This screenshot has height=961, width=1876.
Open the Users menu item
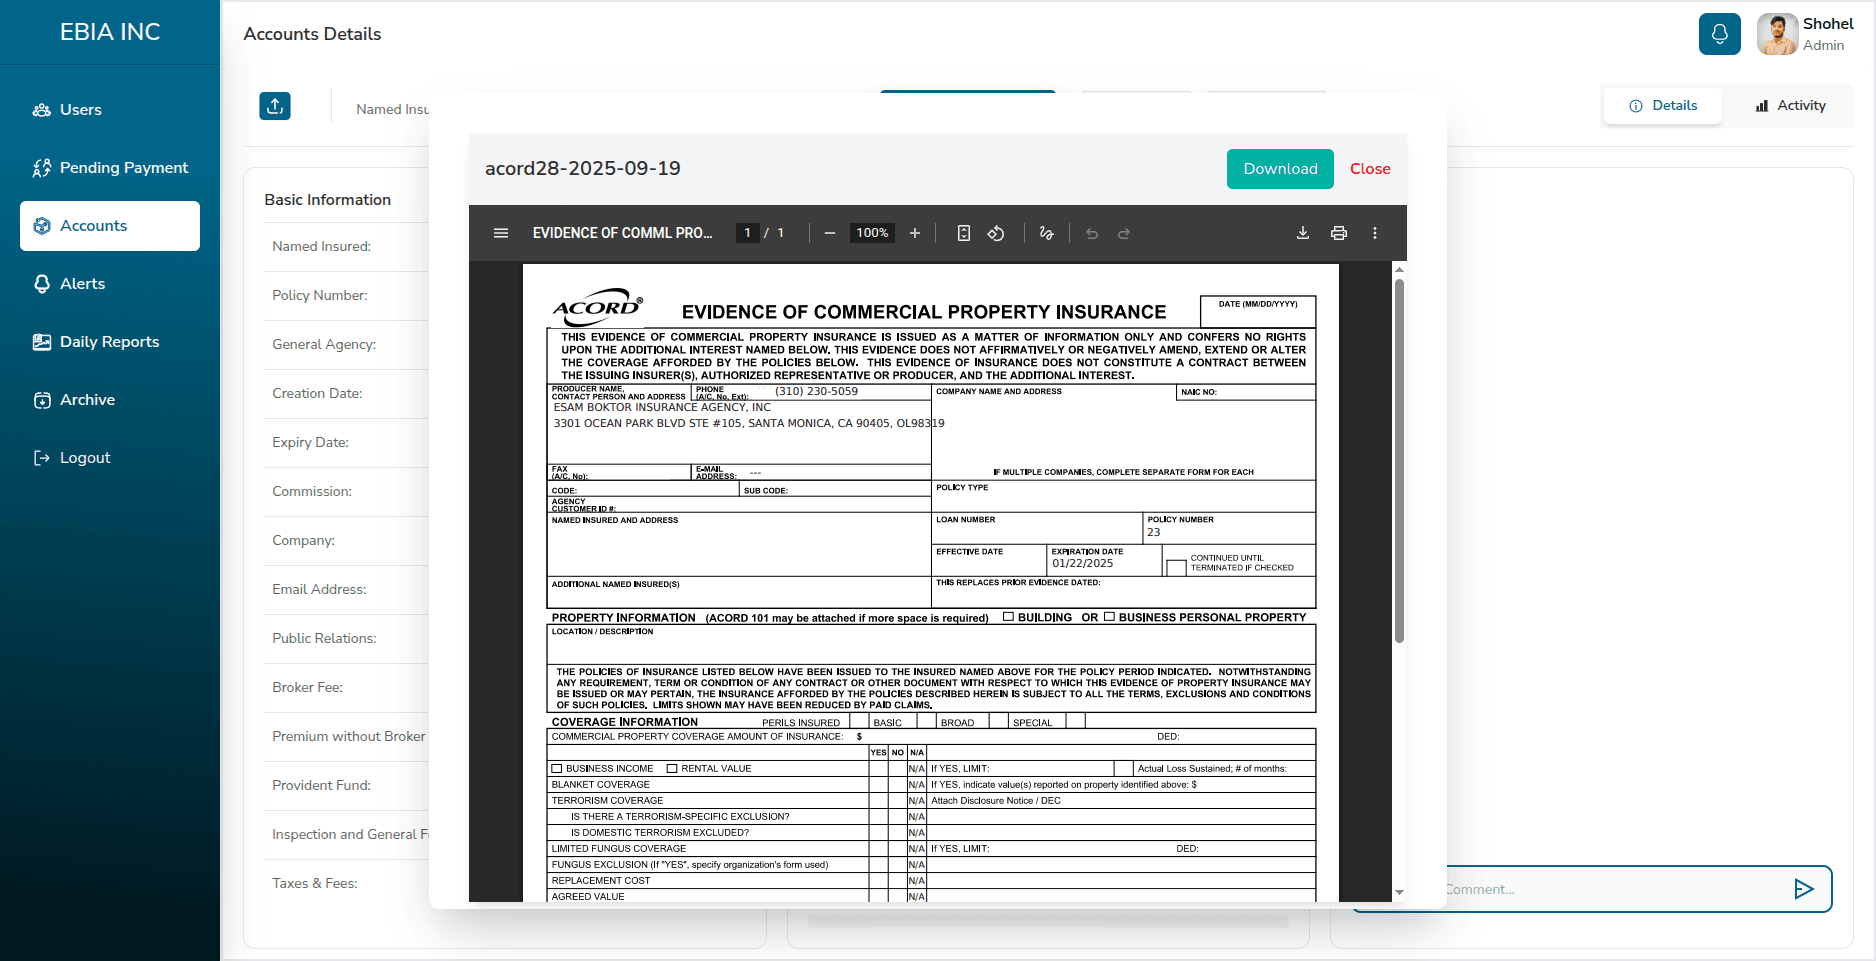click(110, 110)
